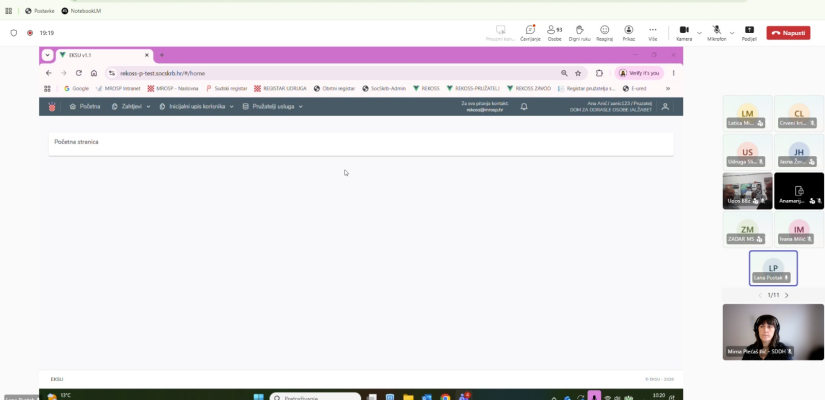This screenshot has width=825, height=400.
Task: Go to Početna in the navbar
Action: click(85, 106)
